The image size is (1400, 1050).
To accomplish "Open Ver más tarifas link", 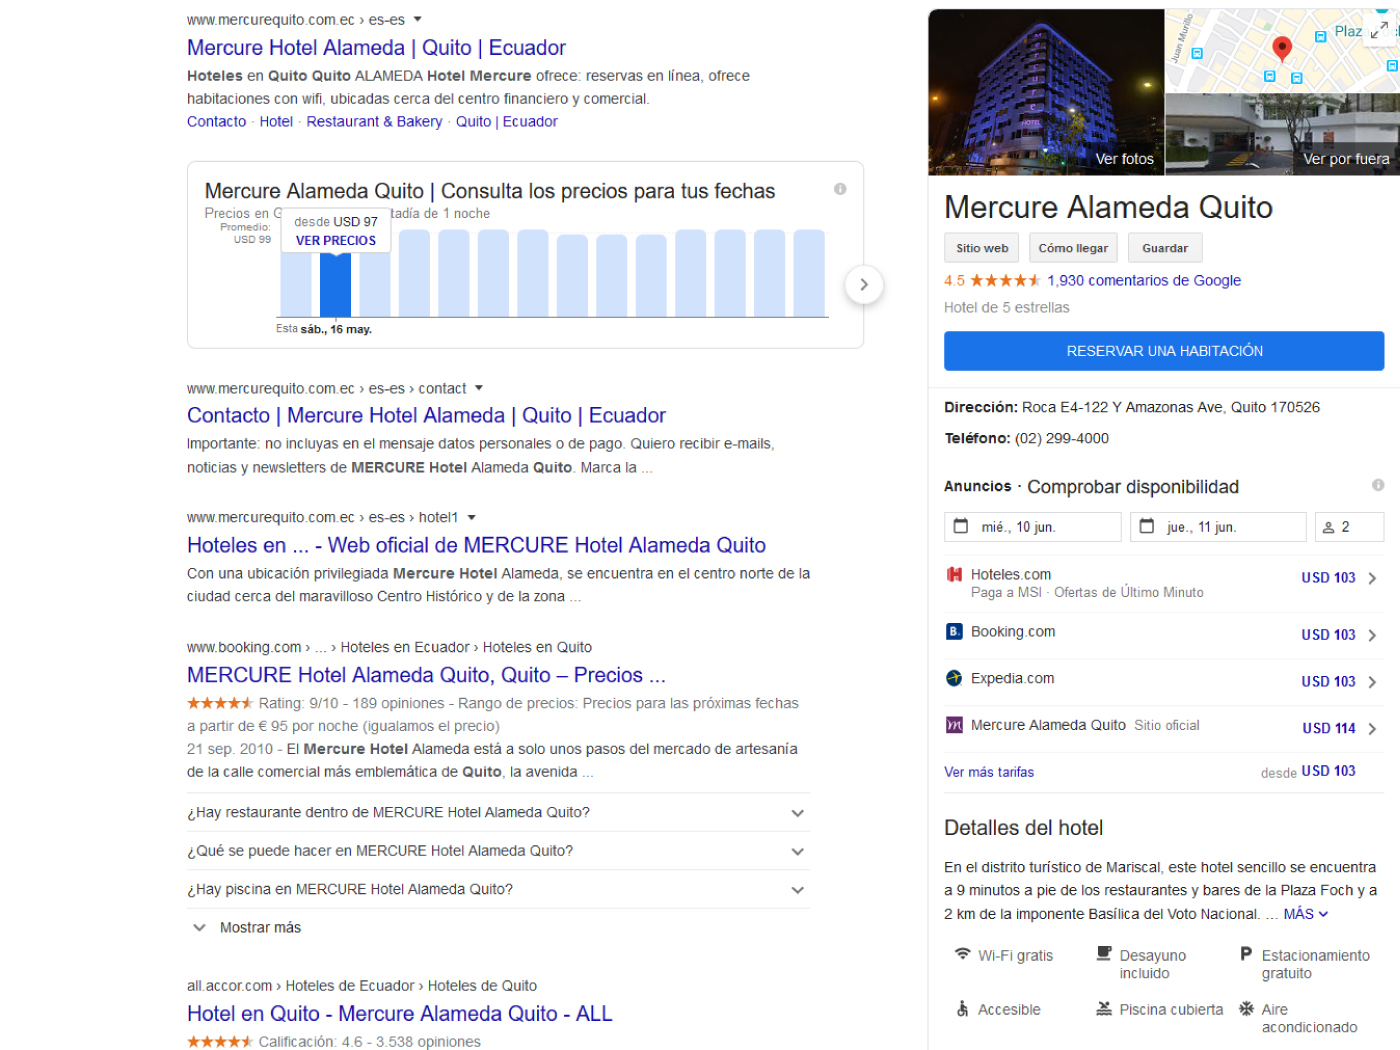I will point(989,772).
